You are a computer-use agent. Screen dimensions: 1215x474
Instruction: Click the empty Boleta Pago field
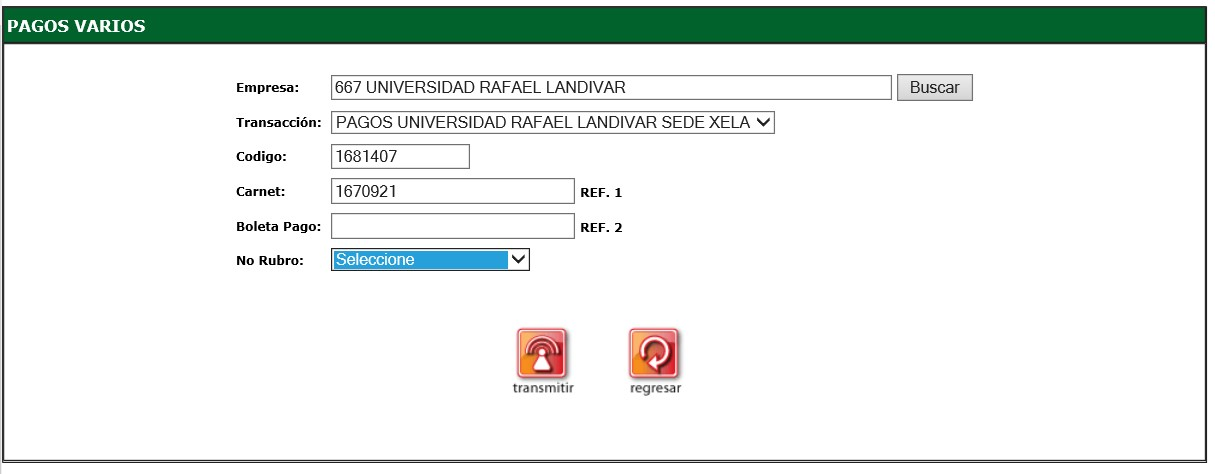tap(452, 226)
